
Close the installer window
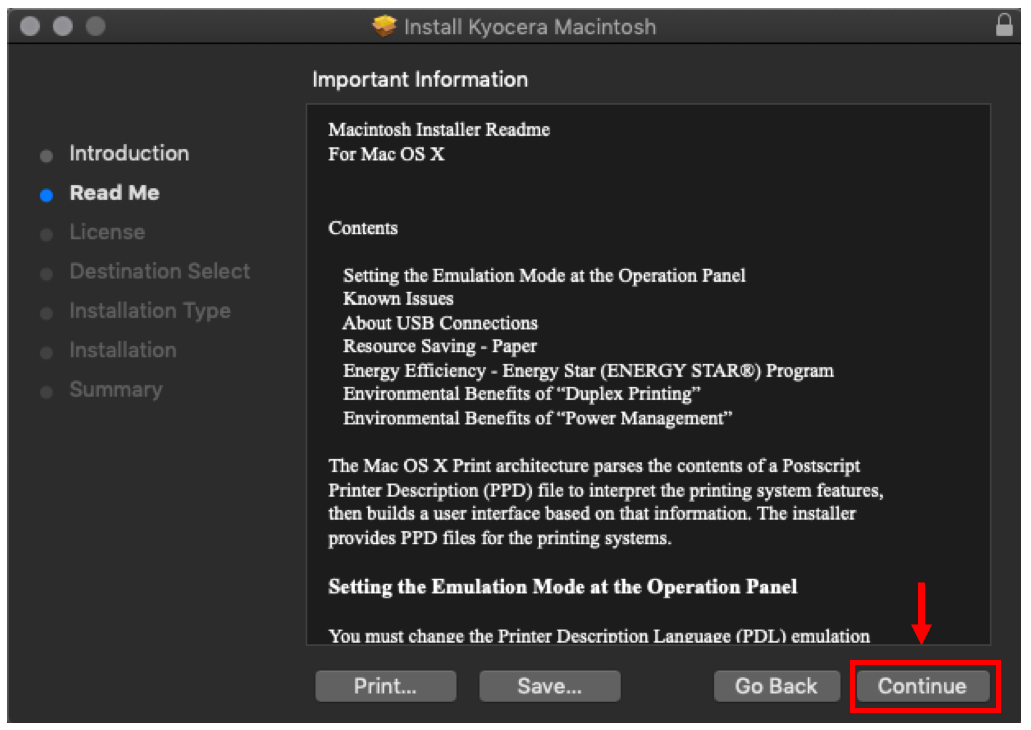point(30,27)
